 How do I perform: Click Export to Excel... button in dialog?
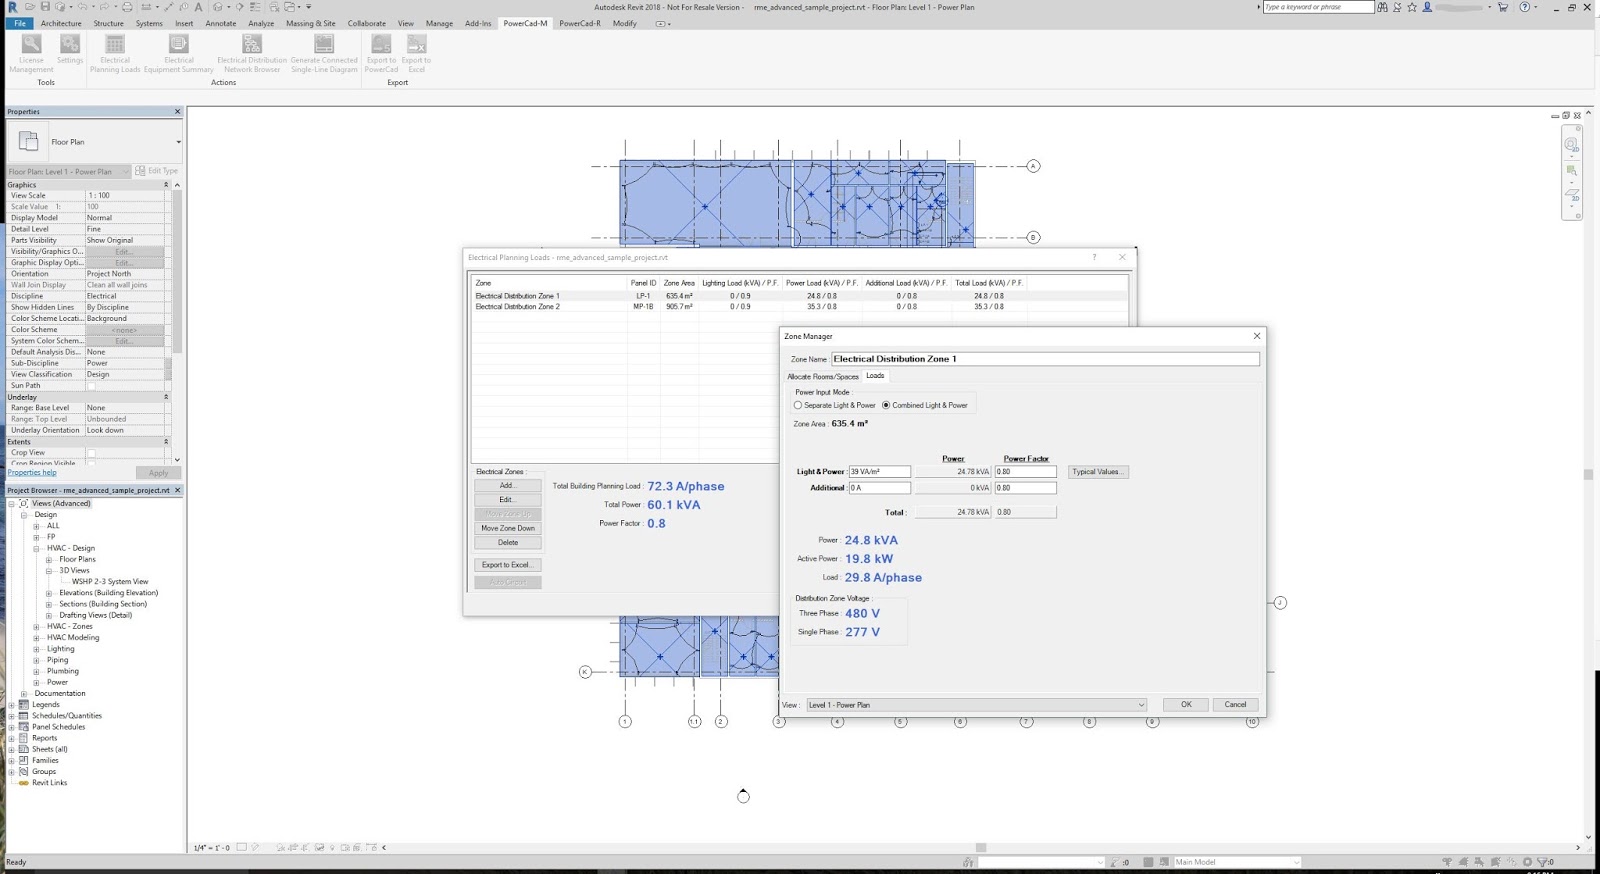pyautogui.click(x=508, y=565)
